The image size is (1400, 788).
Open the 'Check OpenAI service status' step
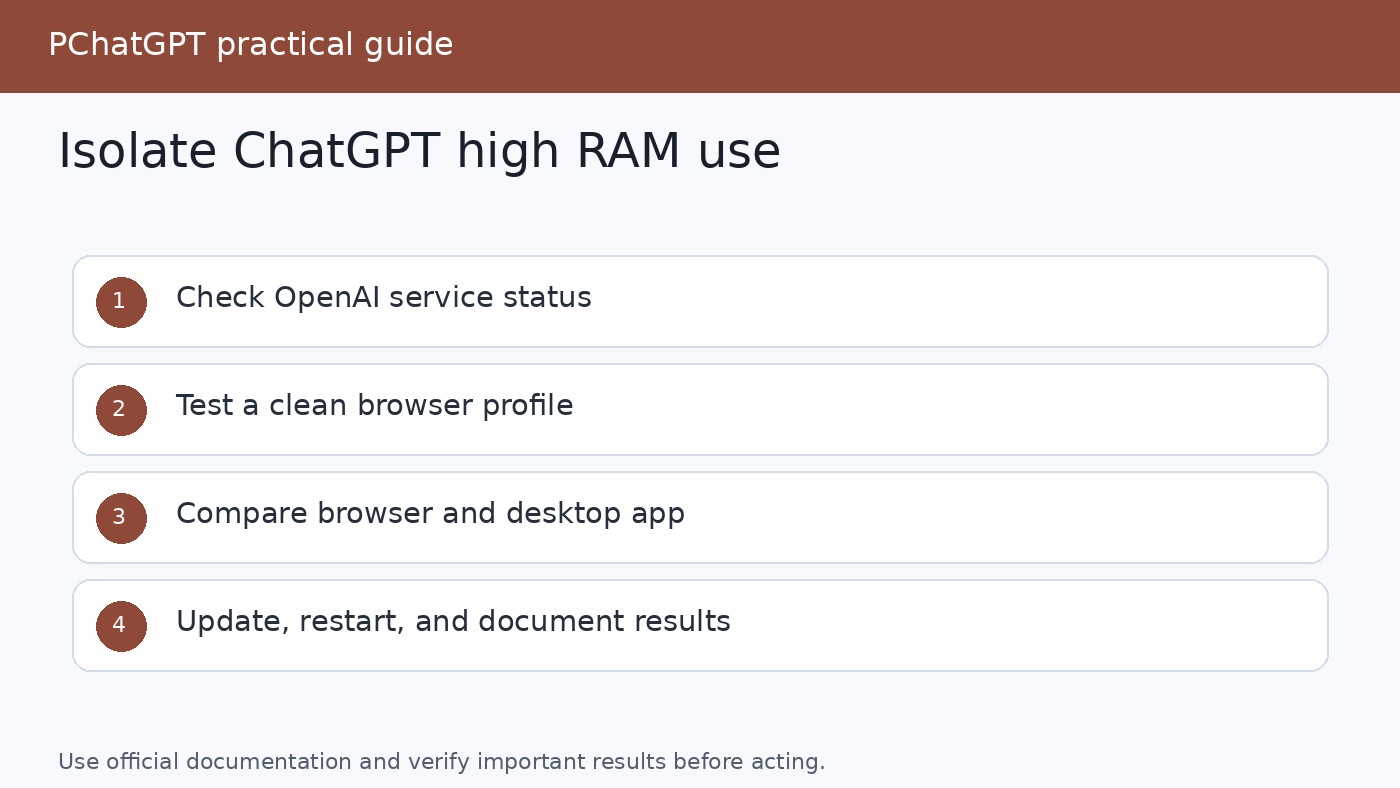[x=700, y=302]
